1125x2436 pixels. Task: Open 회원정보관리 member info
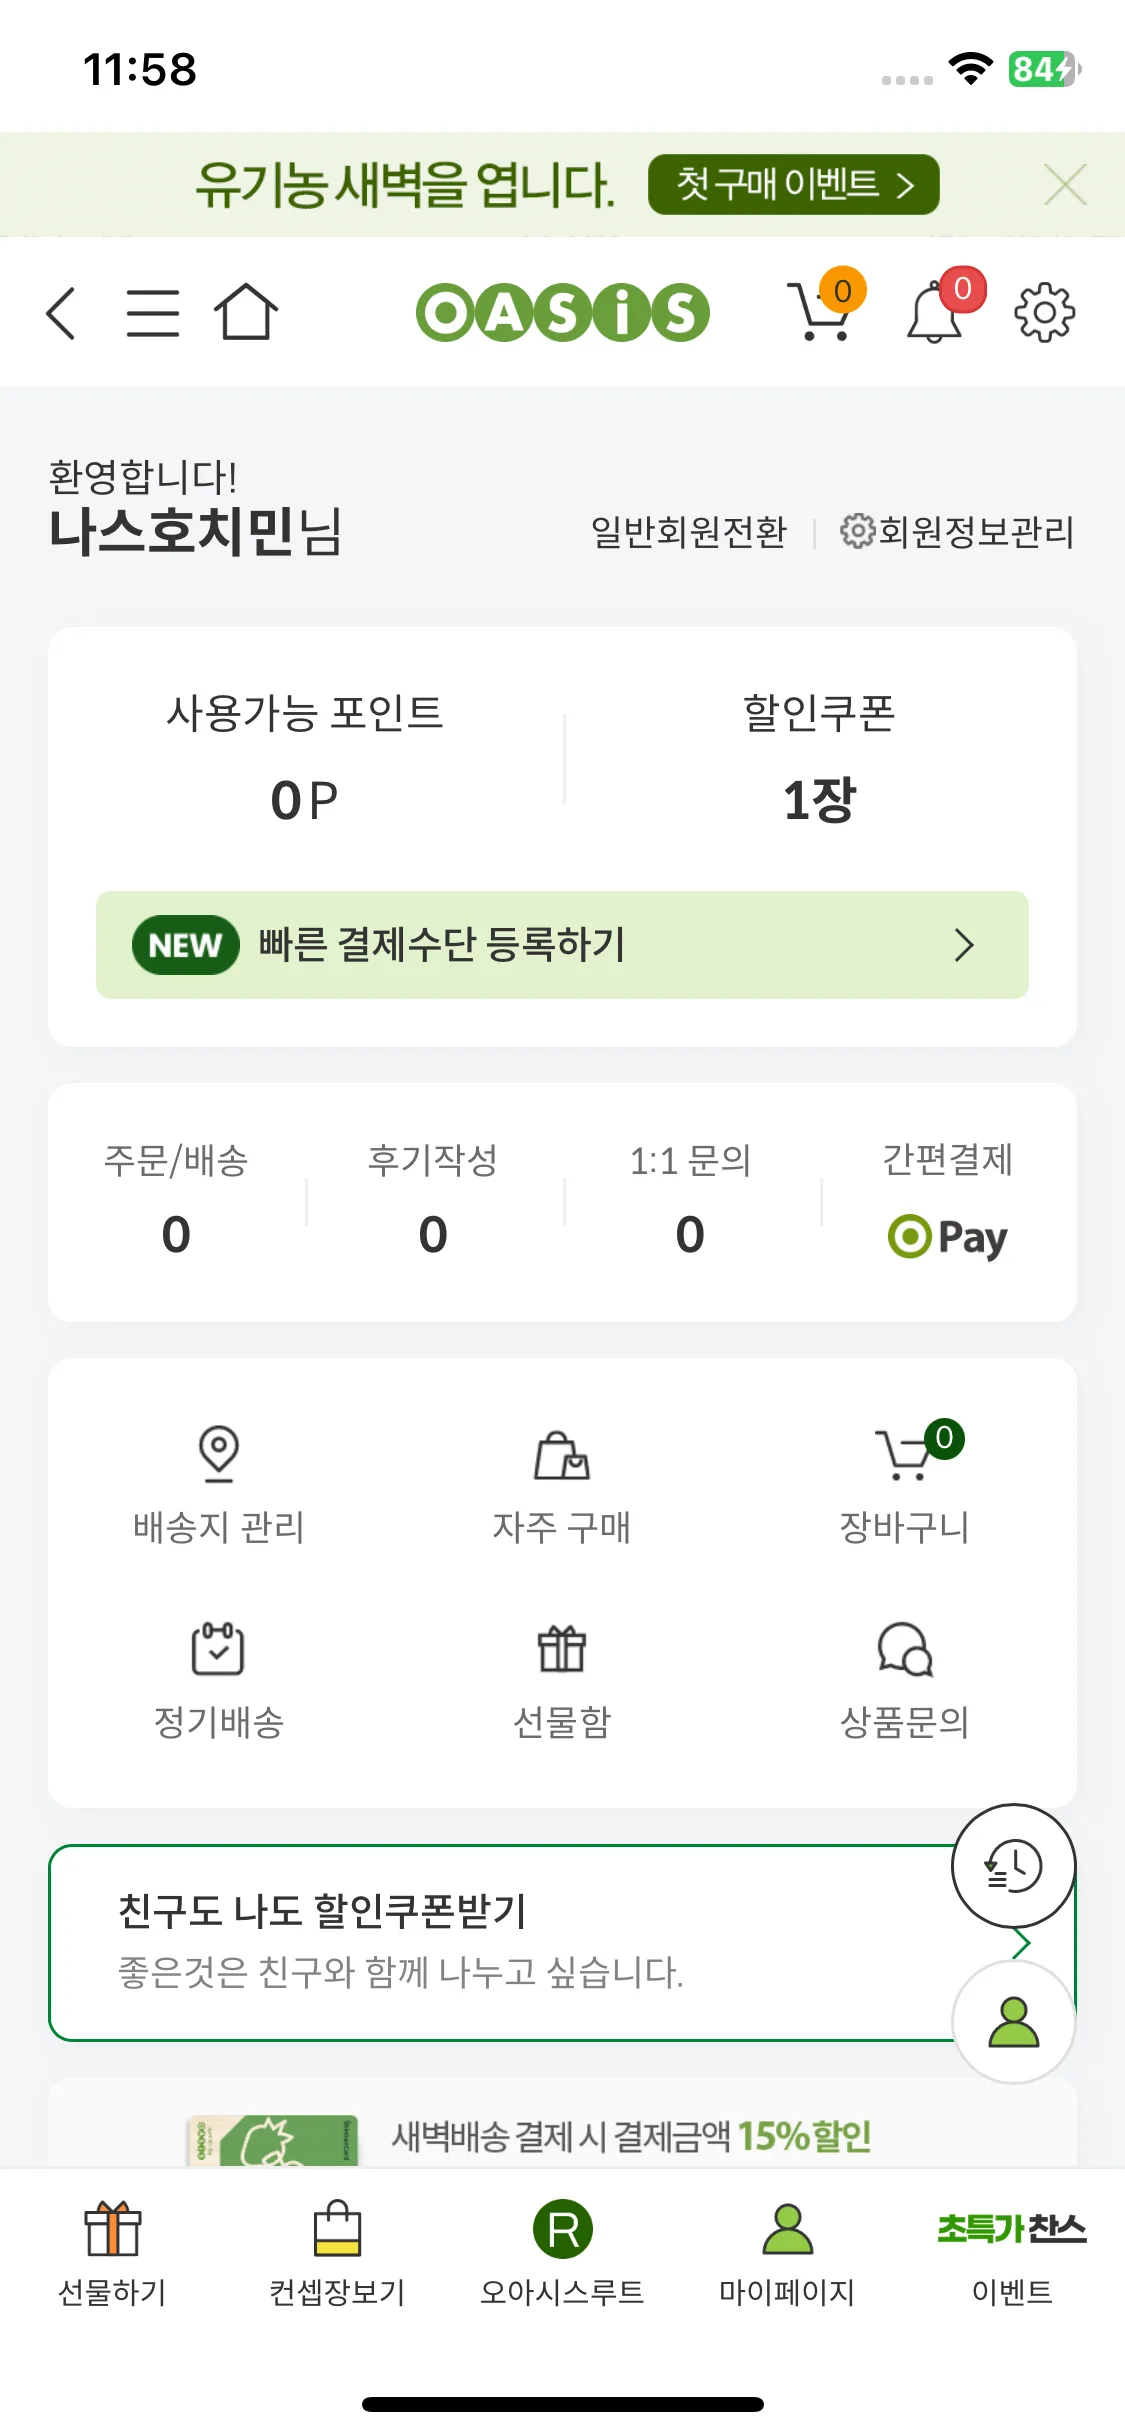[958, 532]
